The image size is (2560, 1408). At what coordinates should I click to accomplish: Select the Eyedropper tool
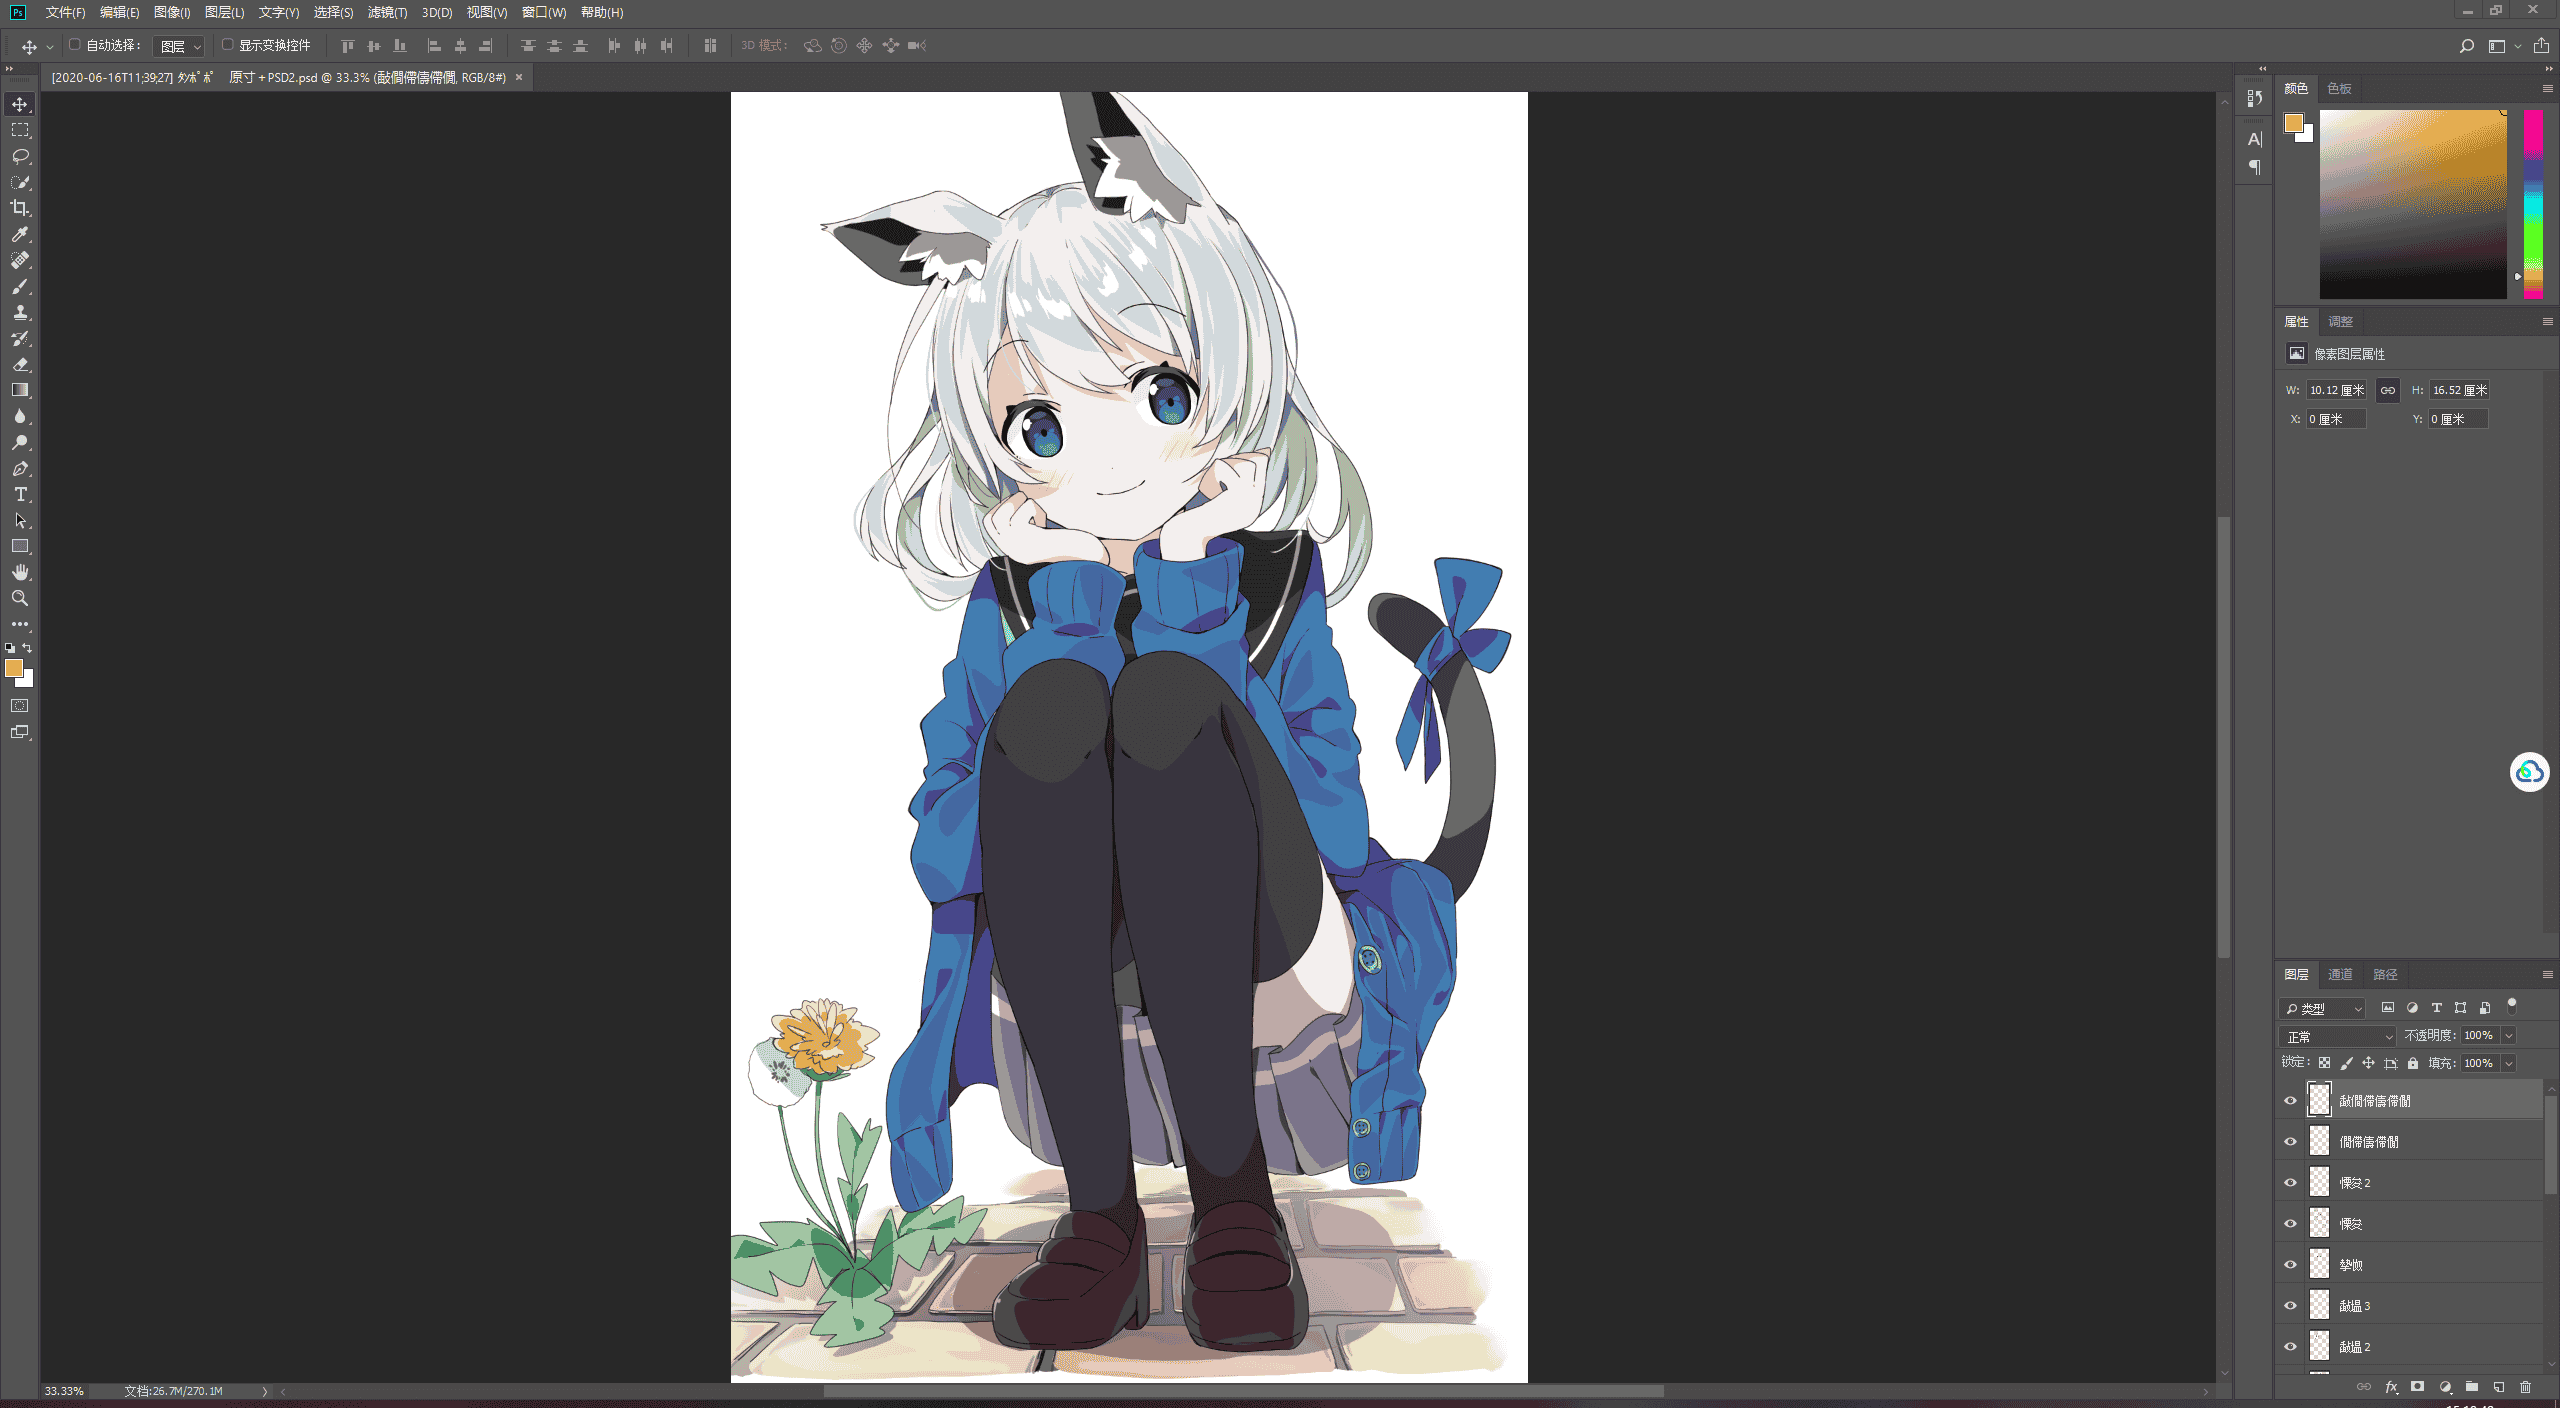(x=20, y=234)
